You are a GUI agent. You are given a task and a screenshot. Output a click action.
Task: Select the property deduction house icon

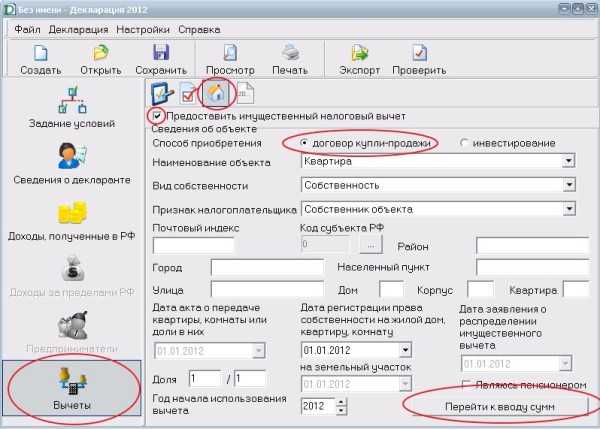pyautogui.click(x=216, y=93)
